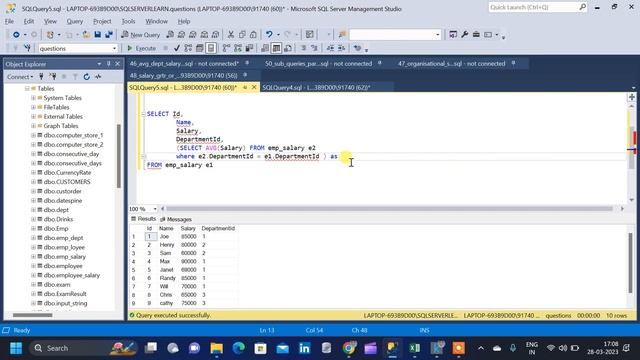Click the Query Options icon

pos(199,48)
